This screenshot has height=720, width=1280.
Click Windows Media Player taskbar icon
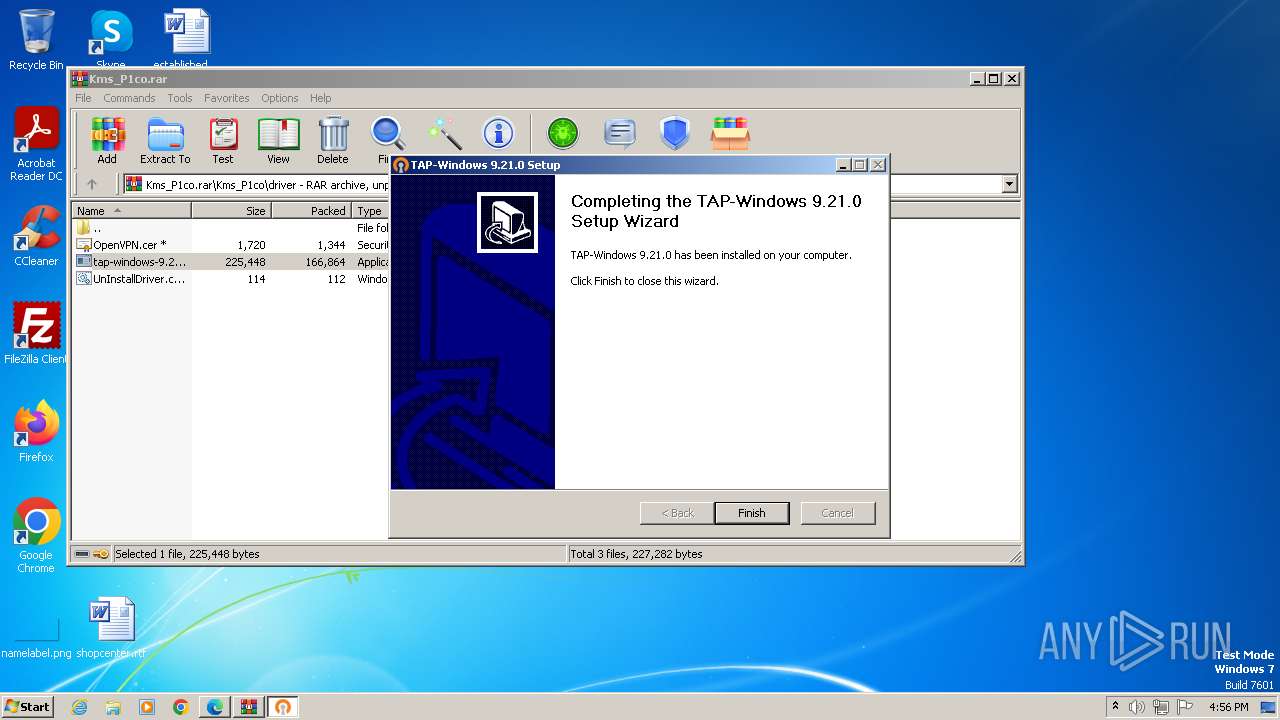pyautogui.click(x=147, y=707)
